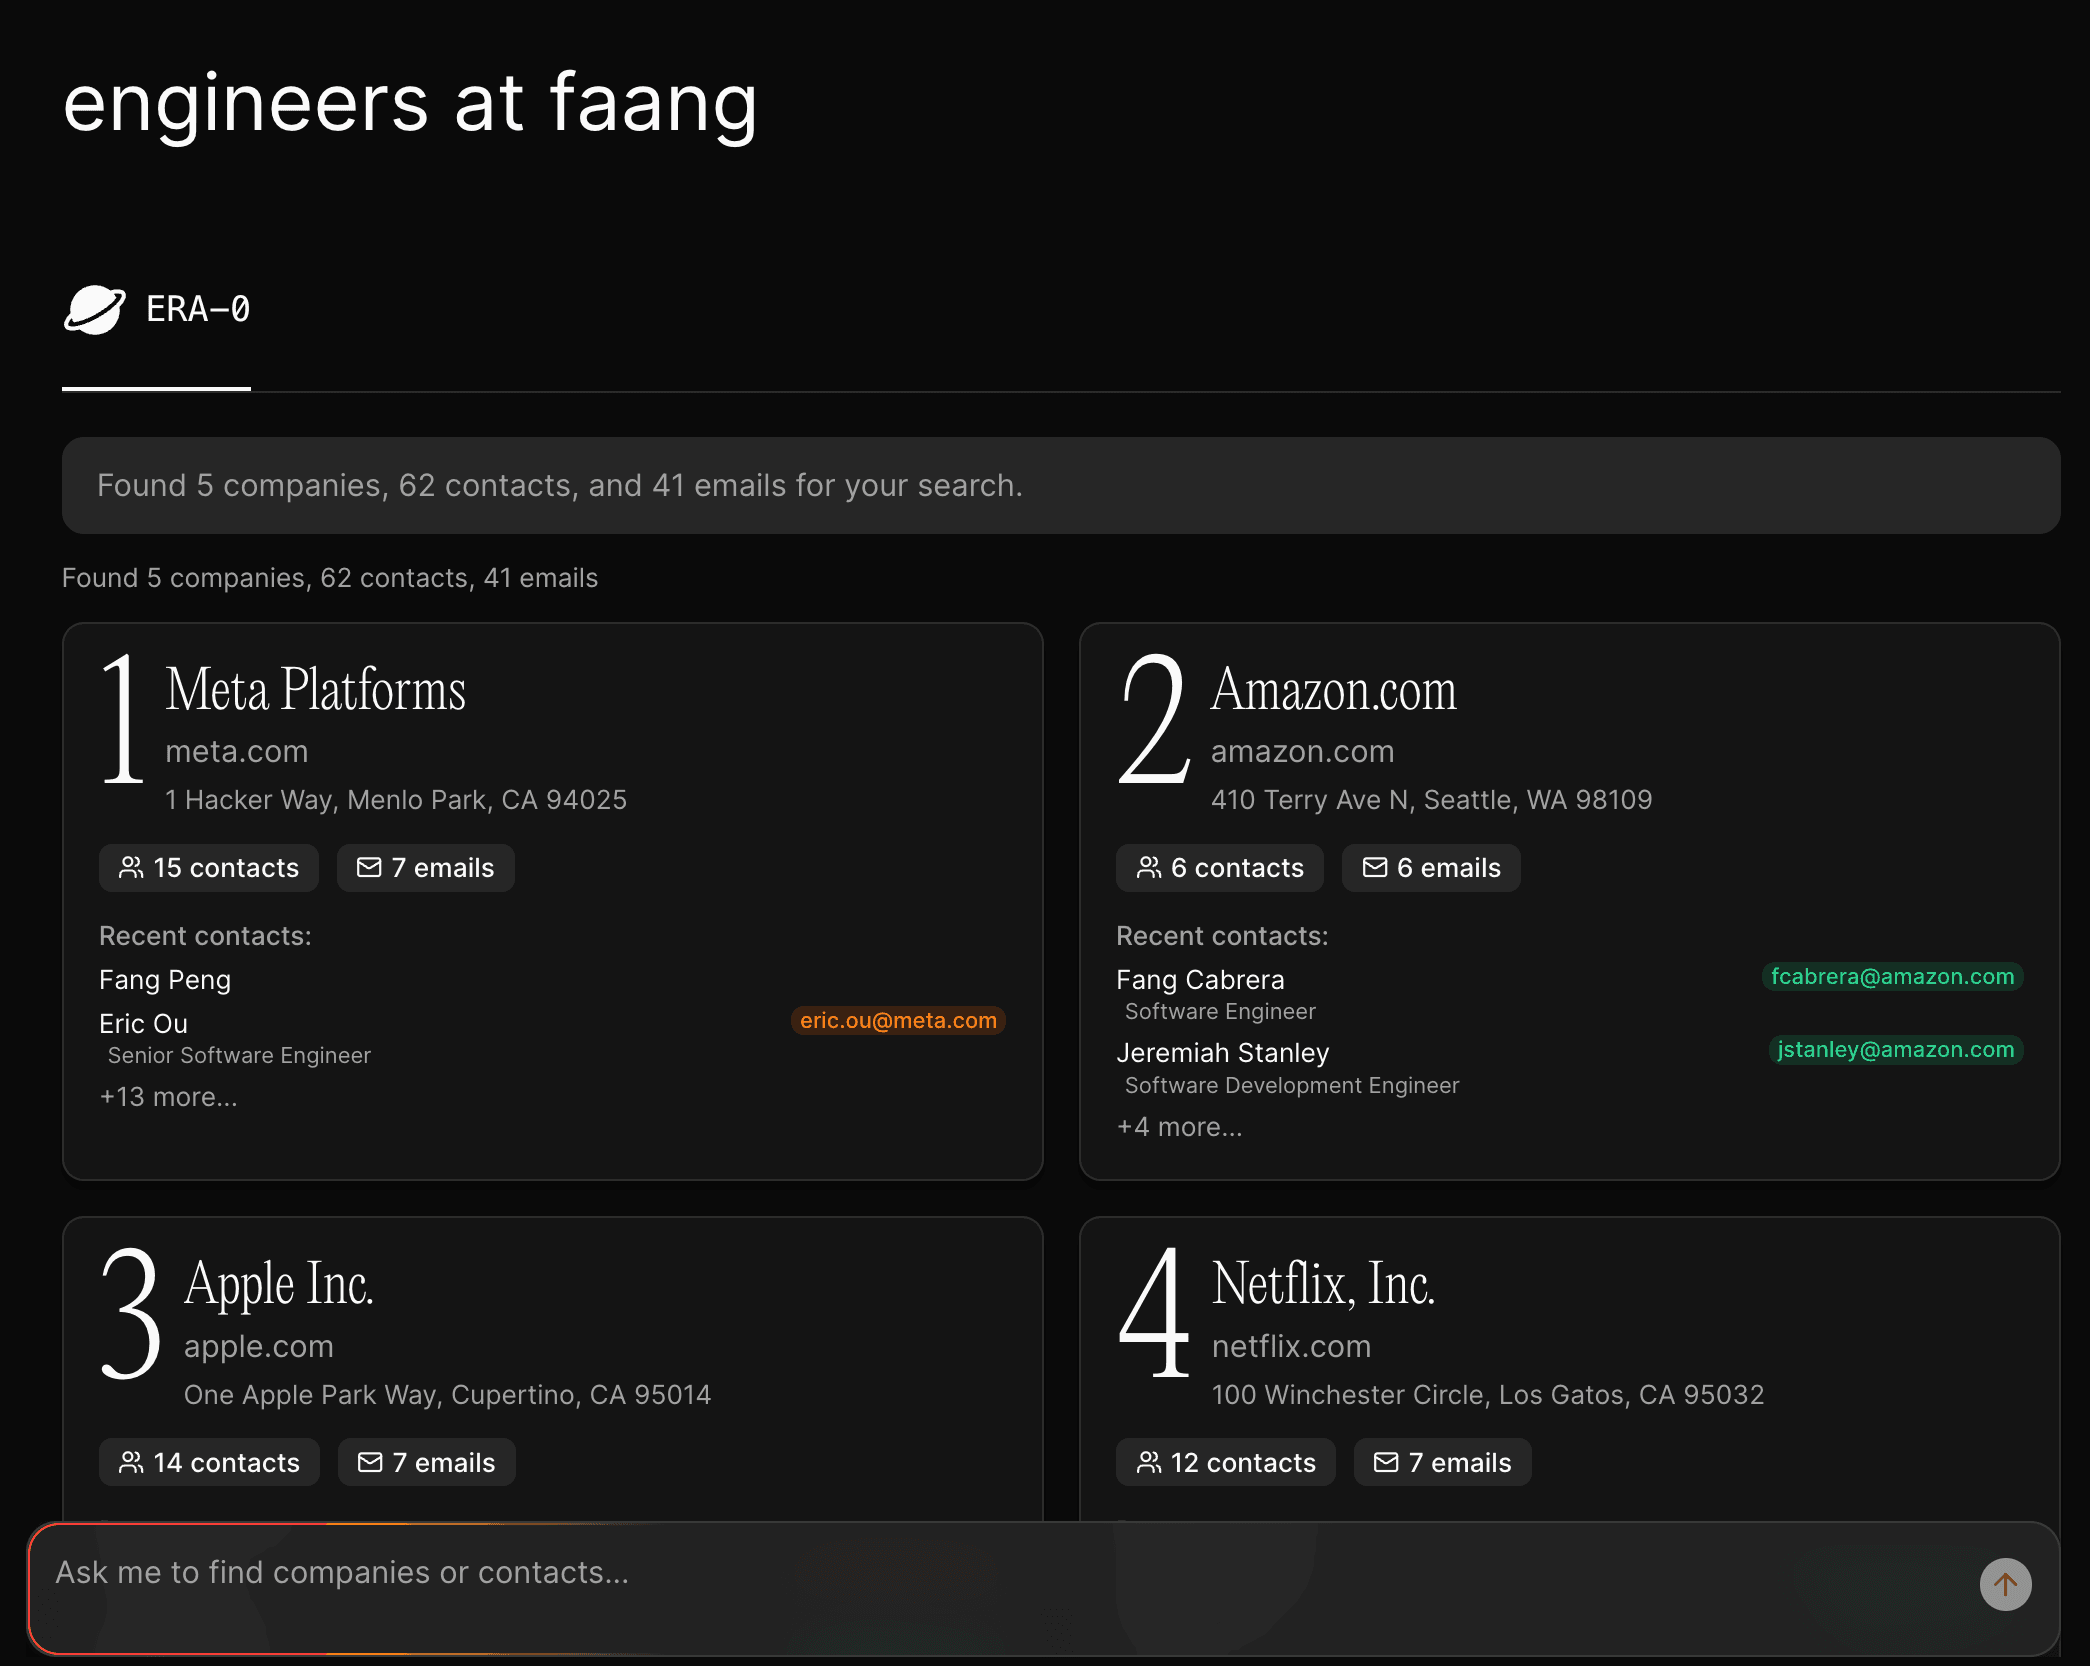The image size is (2090, 1666).
Task: Open Netflix, Inc. company title
Action: pos(1323,1284)
